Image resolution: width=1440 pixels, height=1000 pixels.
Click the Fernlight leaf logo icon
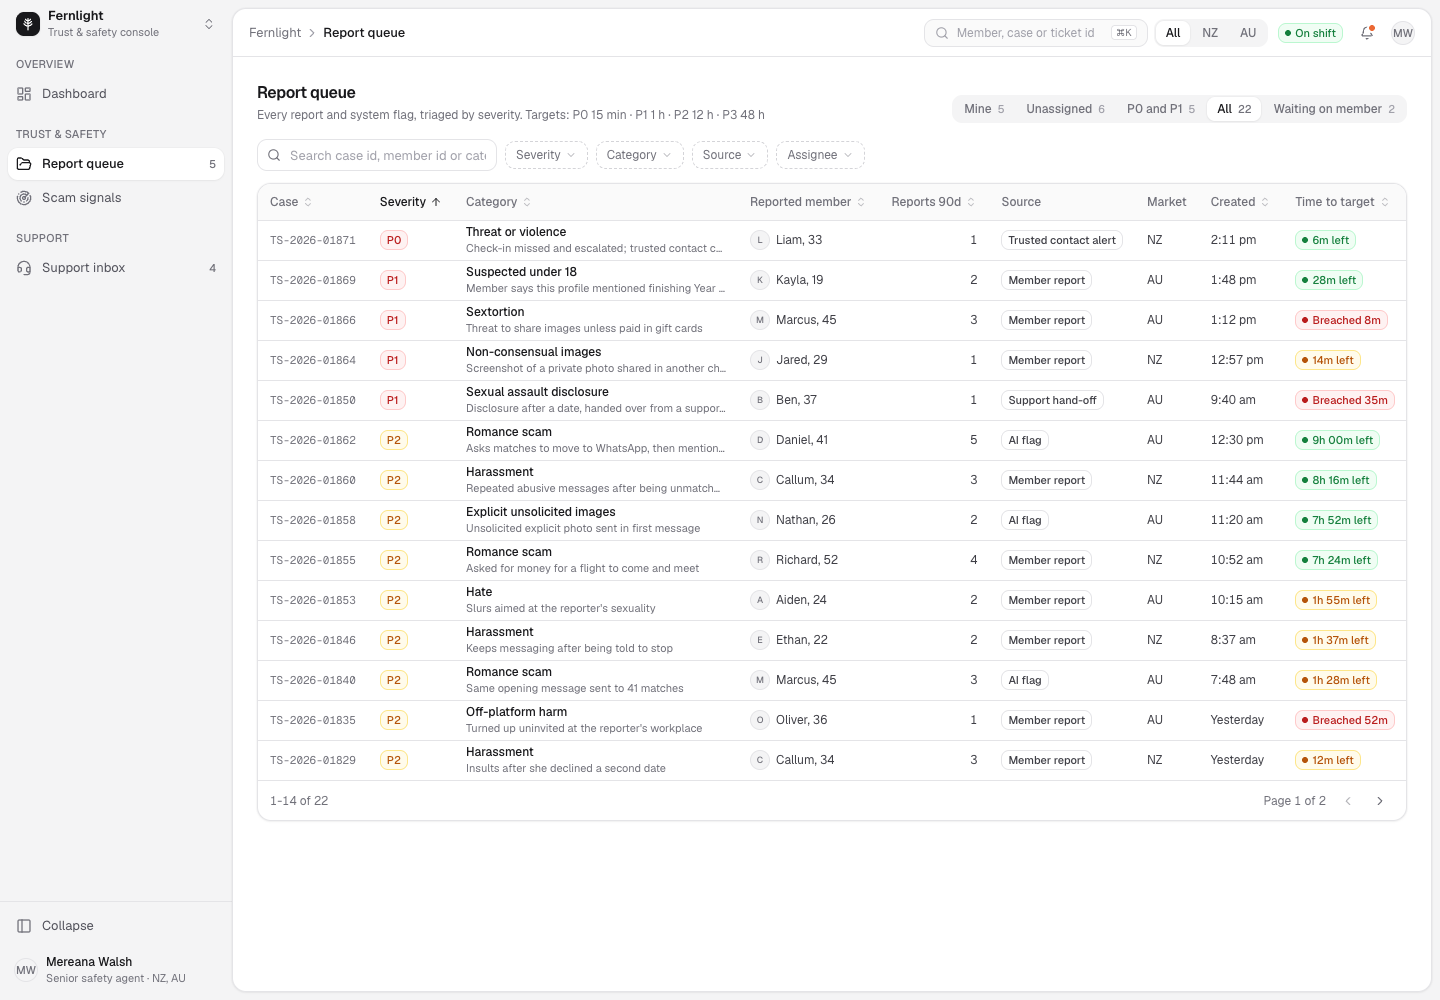[28, 24]
